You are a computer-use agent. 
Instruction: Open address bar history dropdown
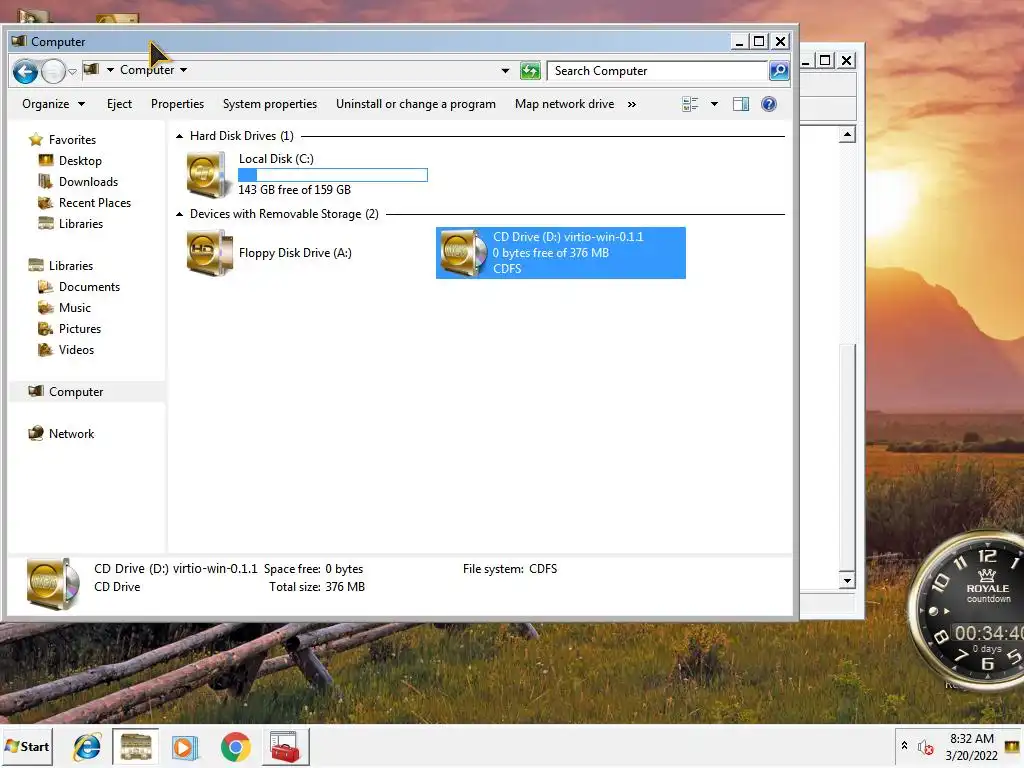point(505,71)
